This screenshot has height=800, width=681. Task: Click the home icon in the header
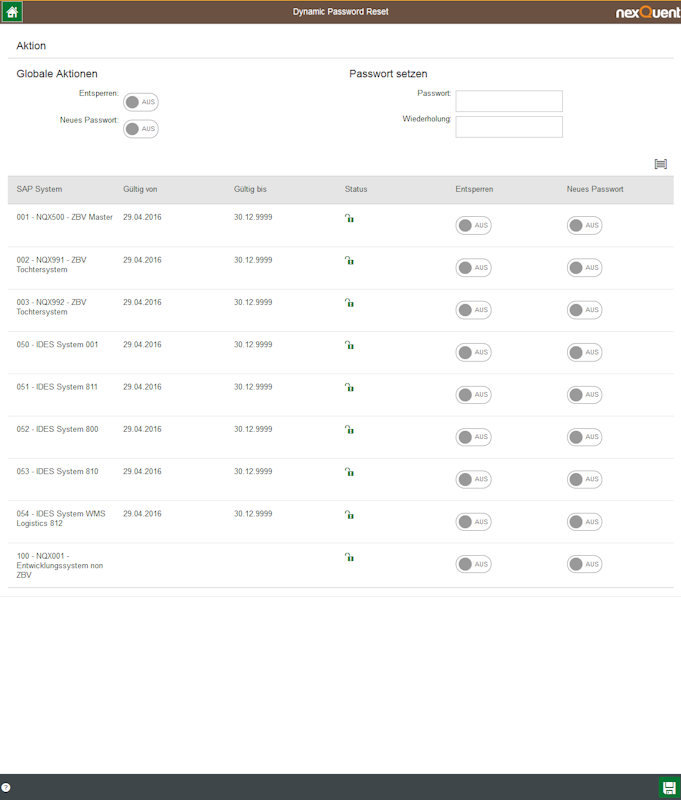click(11, 12)
